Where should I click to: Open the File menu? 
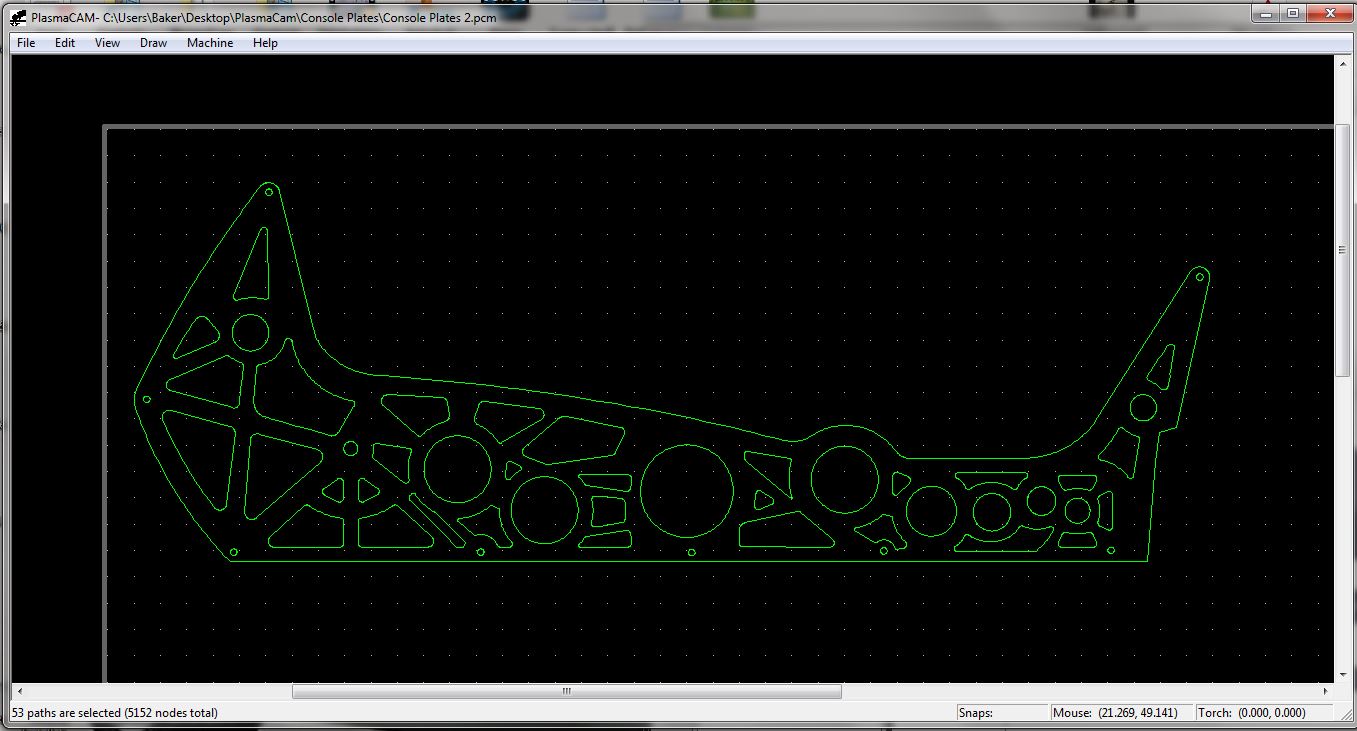tap(26, 43)
